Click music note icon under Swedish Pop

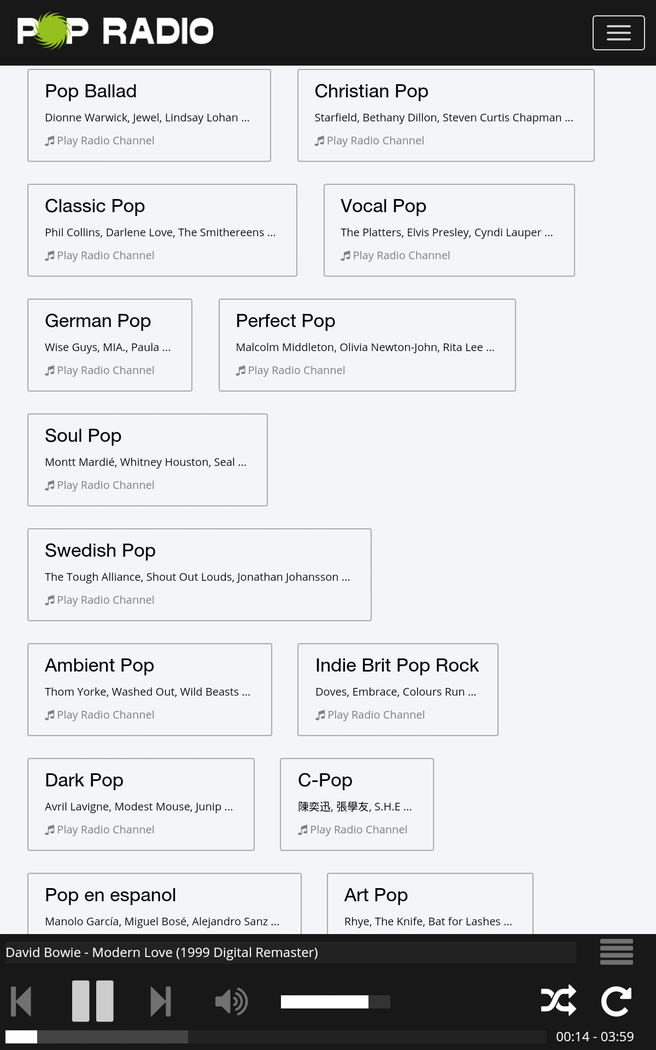click(x=50, y=601)
